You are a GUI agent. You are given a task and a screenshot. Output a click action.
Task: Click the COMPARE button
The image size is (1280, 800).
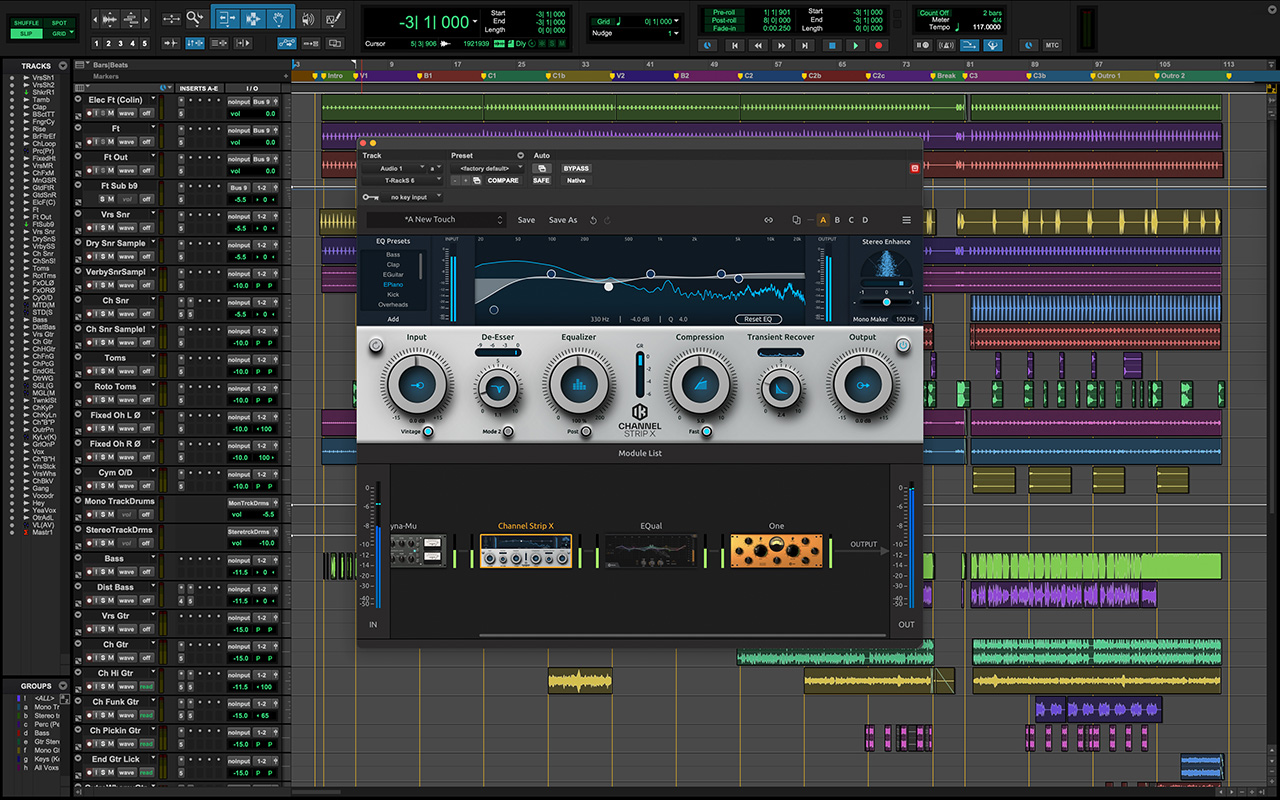(503, 180)
